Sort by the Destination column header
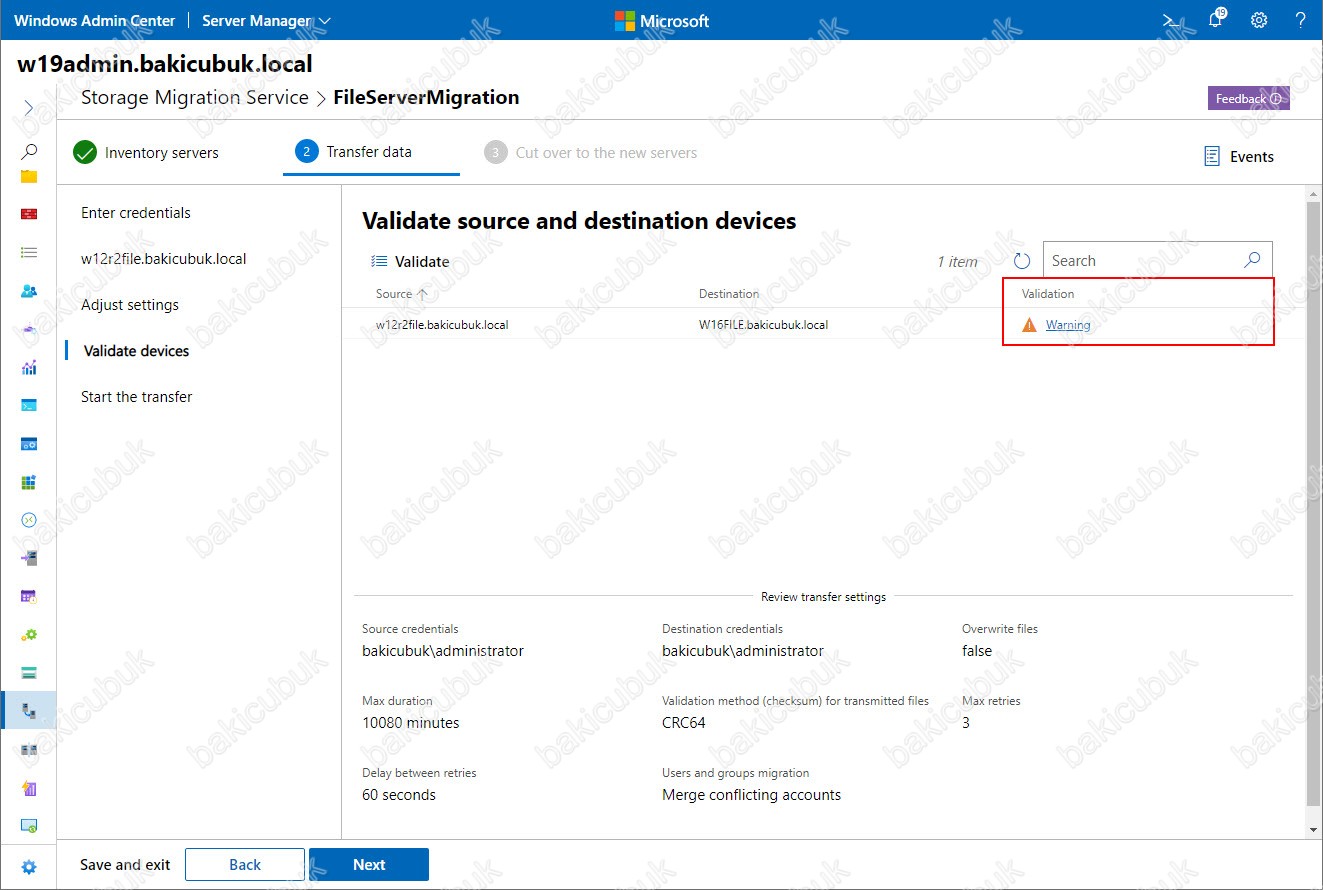1323x890 pixels. pos(729,294)
